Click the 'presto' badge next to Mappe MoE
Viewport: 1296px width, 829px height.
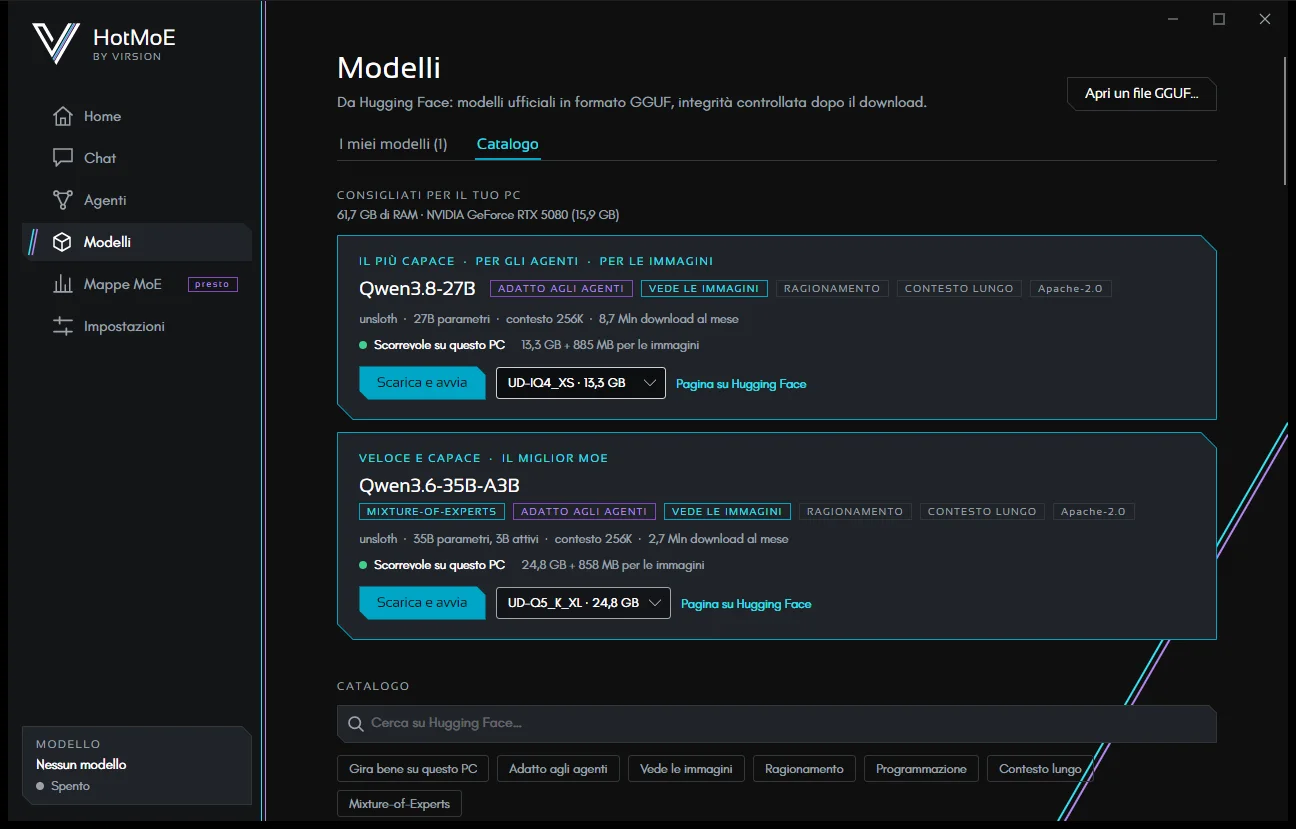[213, 284]
